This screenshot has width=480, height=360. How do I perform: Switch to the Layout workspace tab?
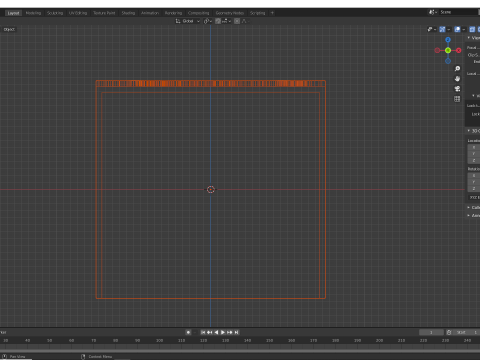pos(13,13)
